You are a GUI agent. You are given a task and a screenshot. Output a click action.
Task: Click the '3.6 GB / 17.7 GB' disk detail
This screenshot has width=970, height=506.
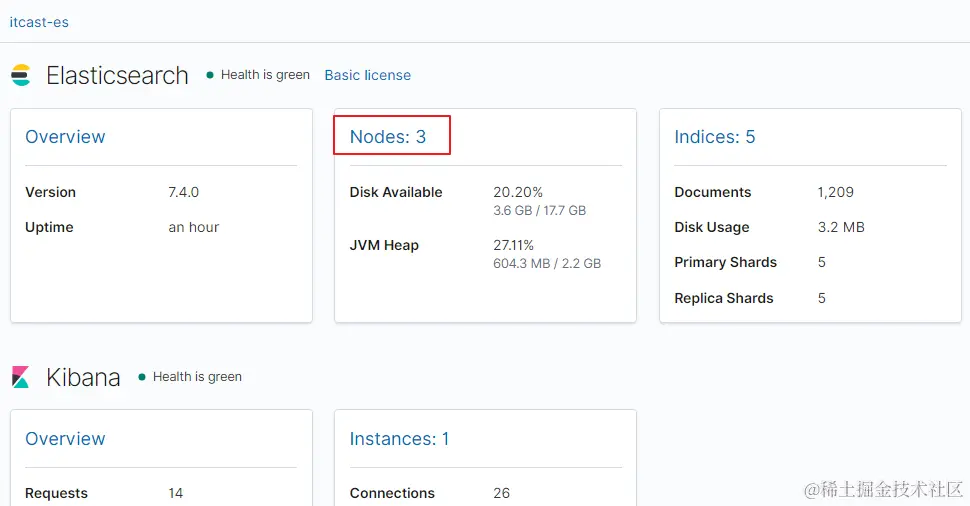[x=539, y=210]
